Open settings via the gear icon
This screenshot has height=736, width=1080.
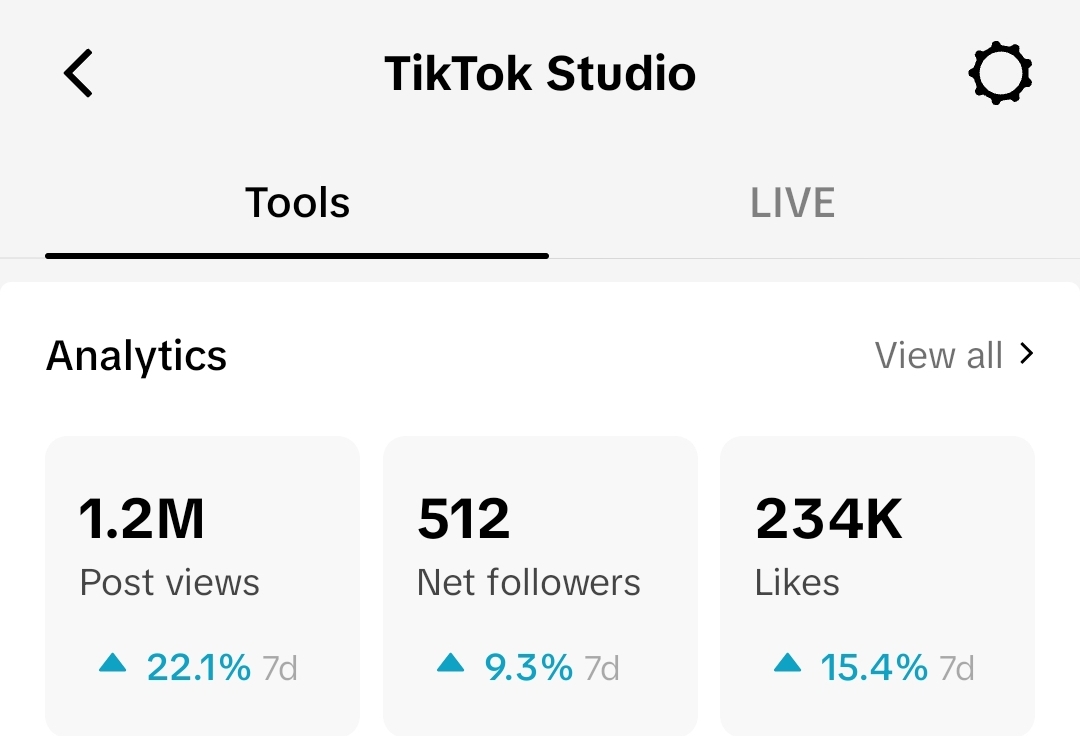(1000, 74)
